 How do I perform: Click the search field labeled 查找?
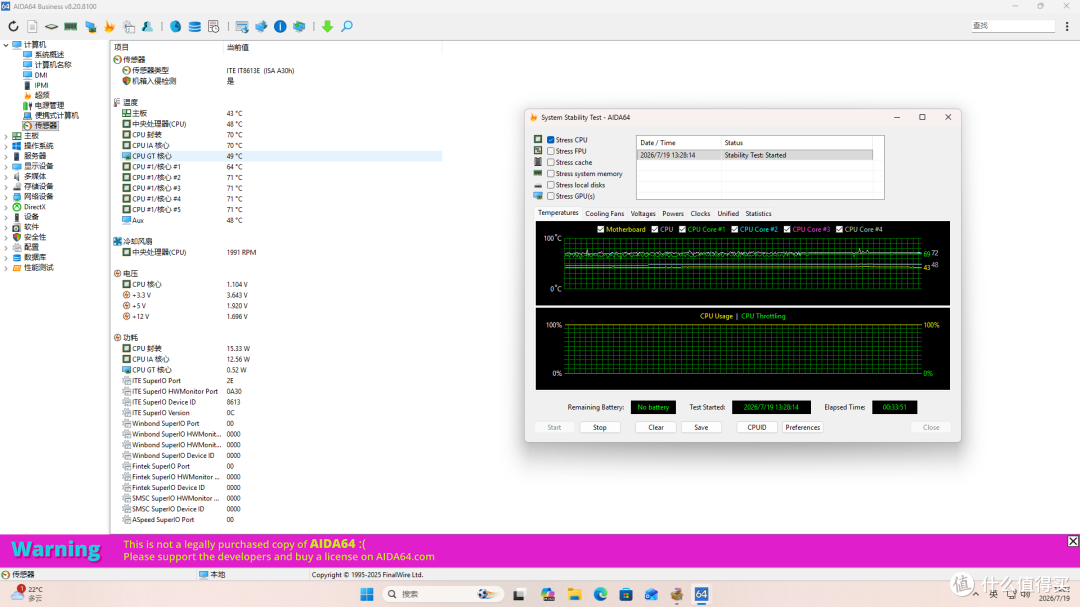coord(1012,26)
